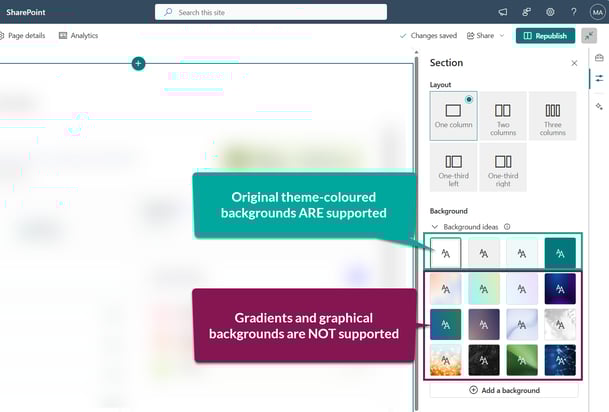Click the collapse arrows icon beside Republish
The height and width of the screenshot is (412, 609).
point(589,36)
